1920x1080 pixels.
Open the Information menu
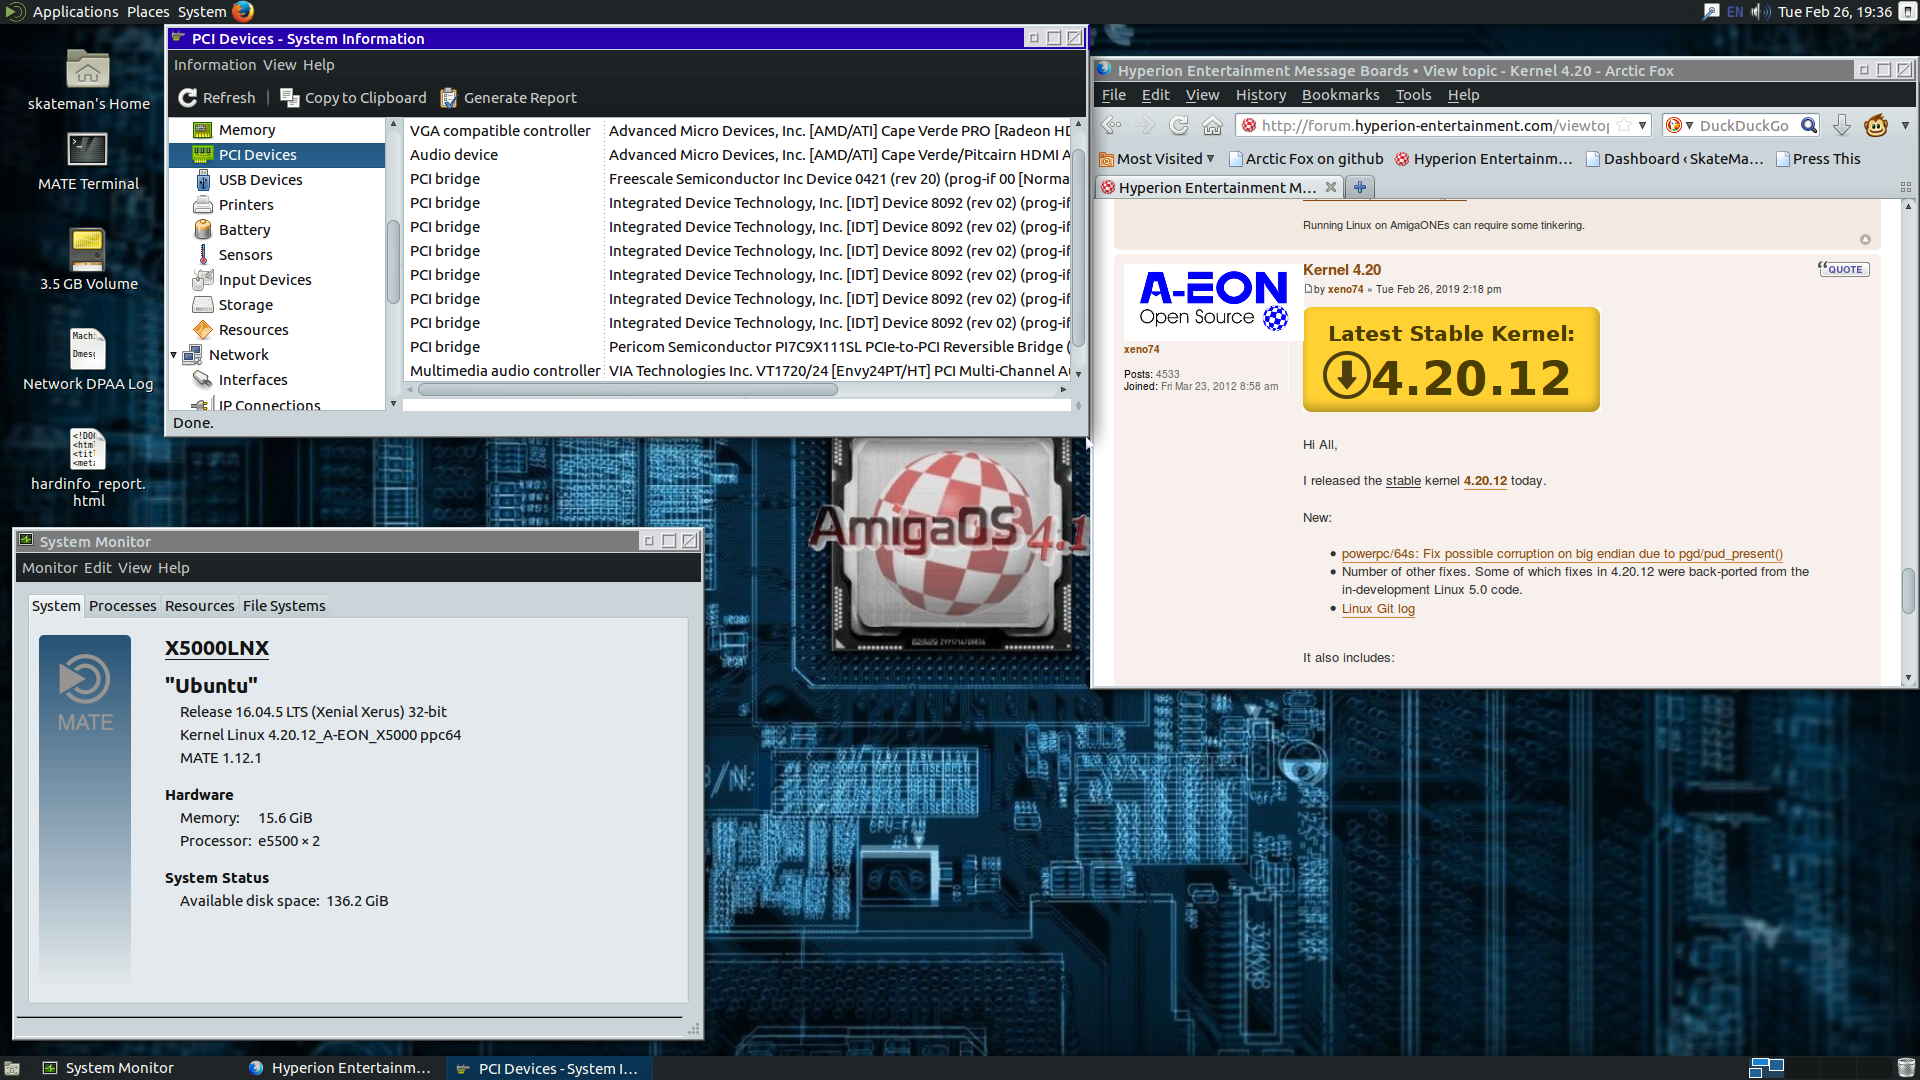click(x=215, y=65)
